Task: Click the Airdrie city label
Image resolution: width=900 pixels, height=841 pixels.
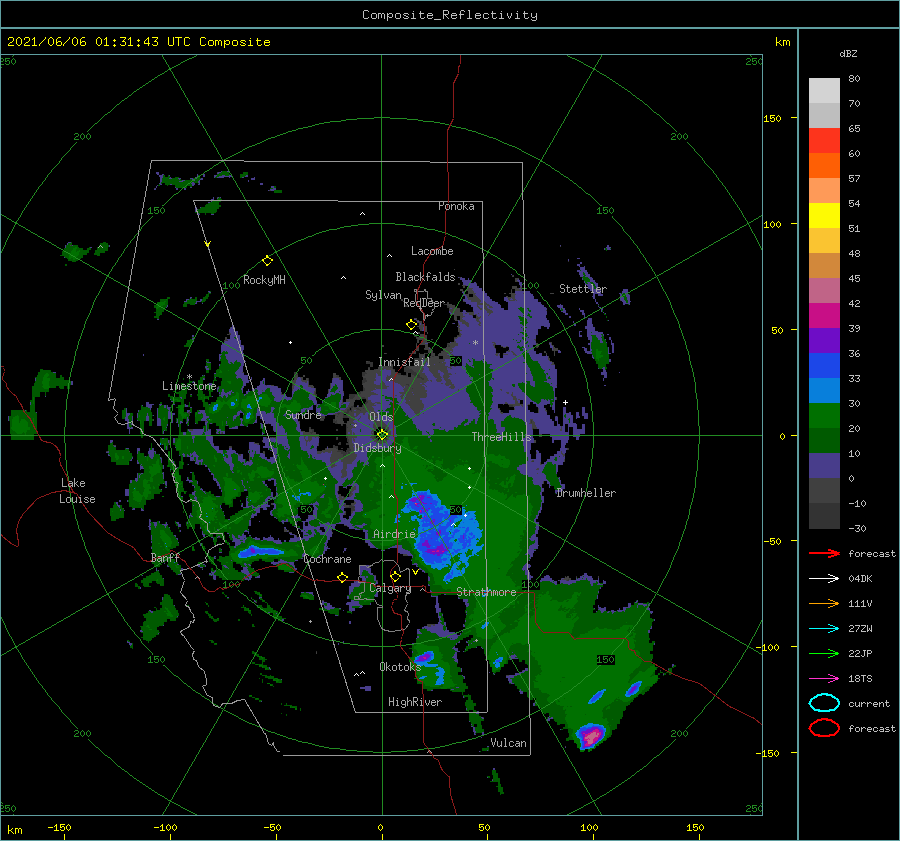Action: [394, 534]
